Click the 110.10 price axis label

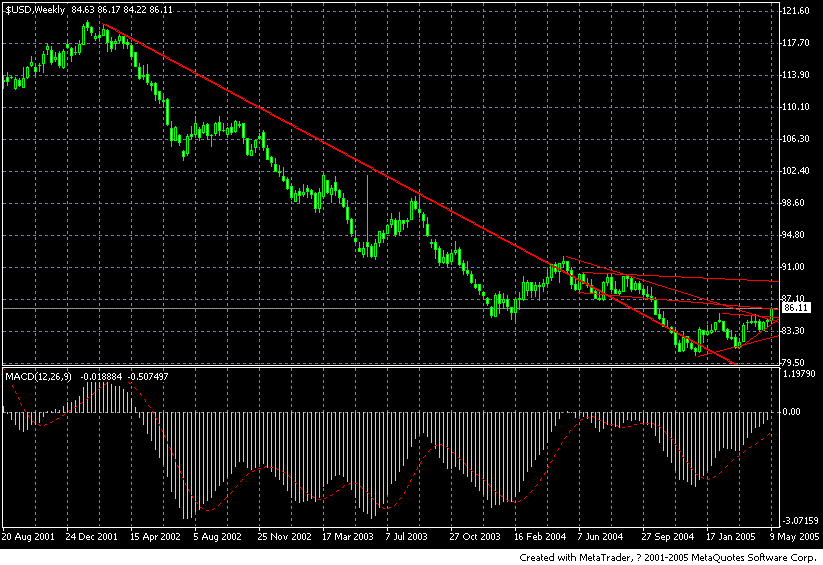pos(796,107)
